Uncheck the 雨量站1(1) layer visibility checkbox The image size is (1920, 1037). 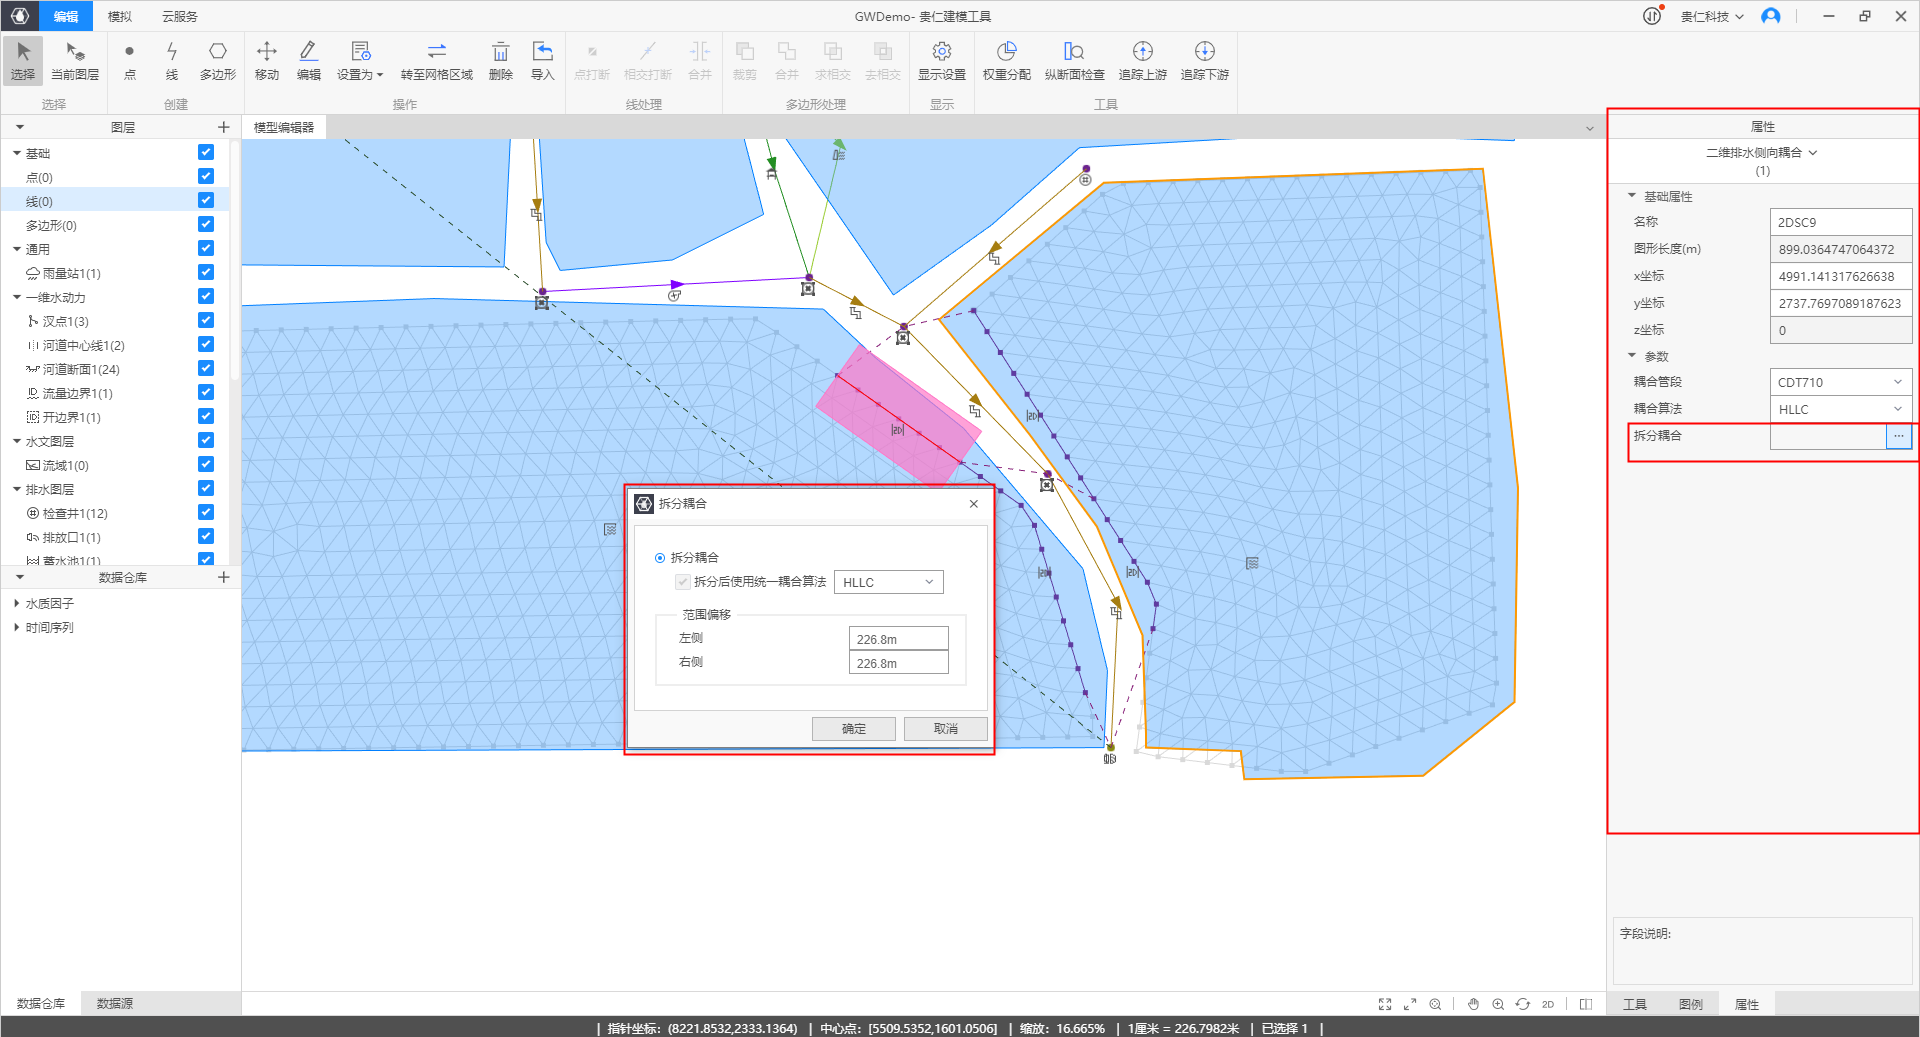[206, 273]
